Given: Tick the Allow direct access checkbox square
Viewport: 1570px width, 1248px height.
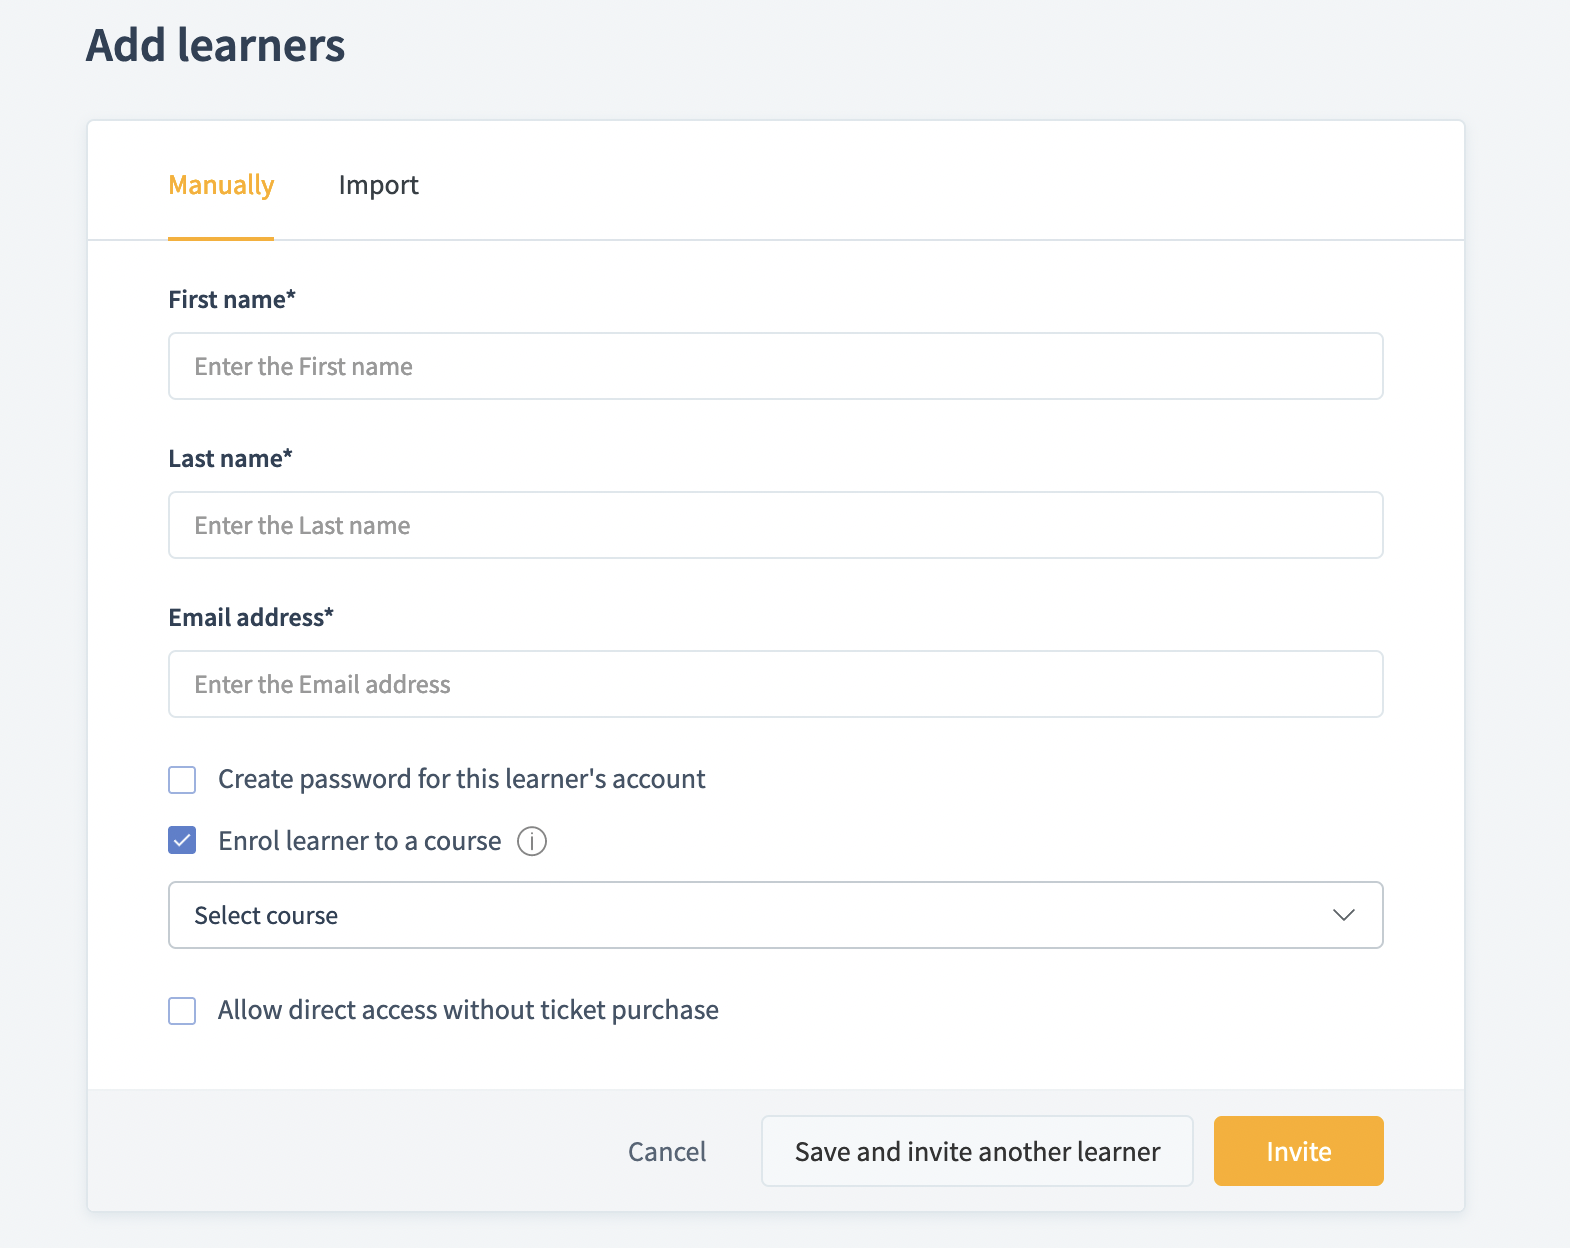Looking at the screenshot, I should [182, 1011].
